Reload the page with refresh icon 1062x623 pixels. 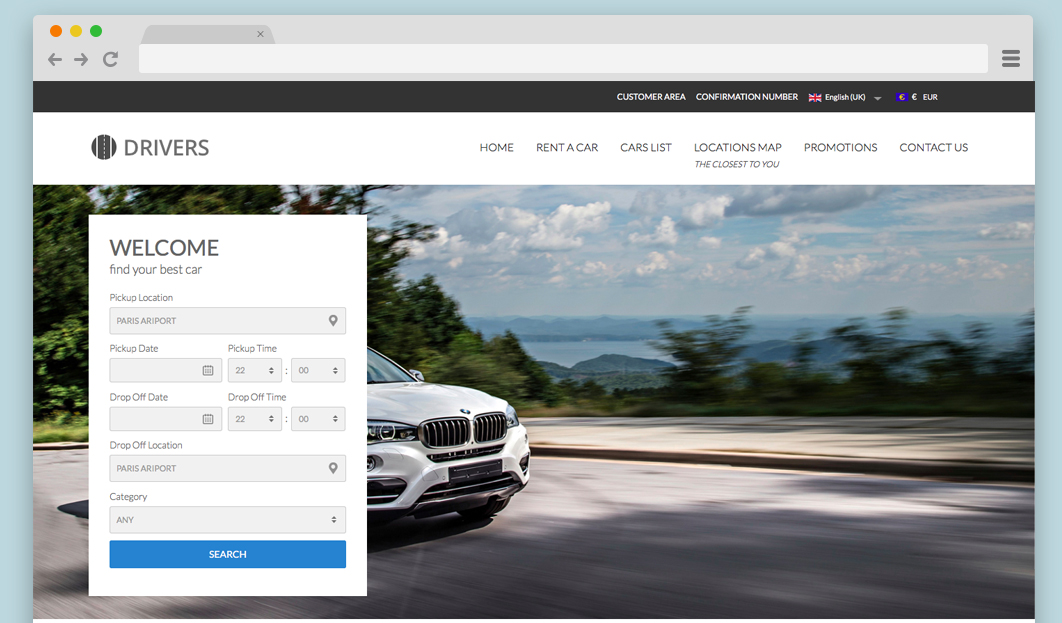110,60
